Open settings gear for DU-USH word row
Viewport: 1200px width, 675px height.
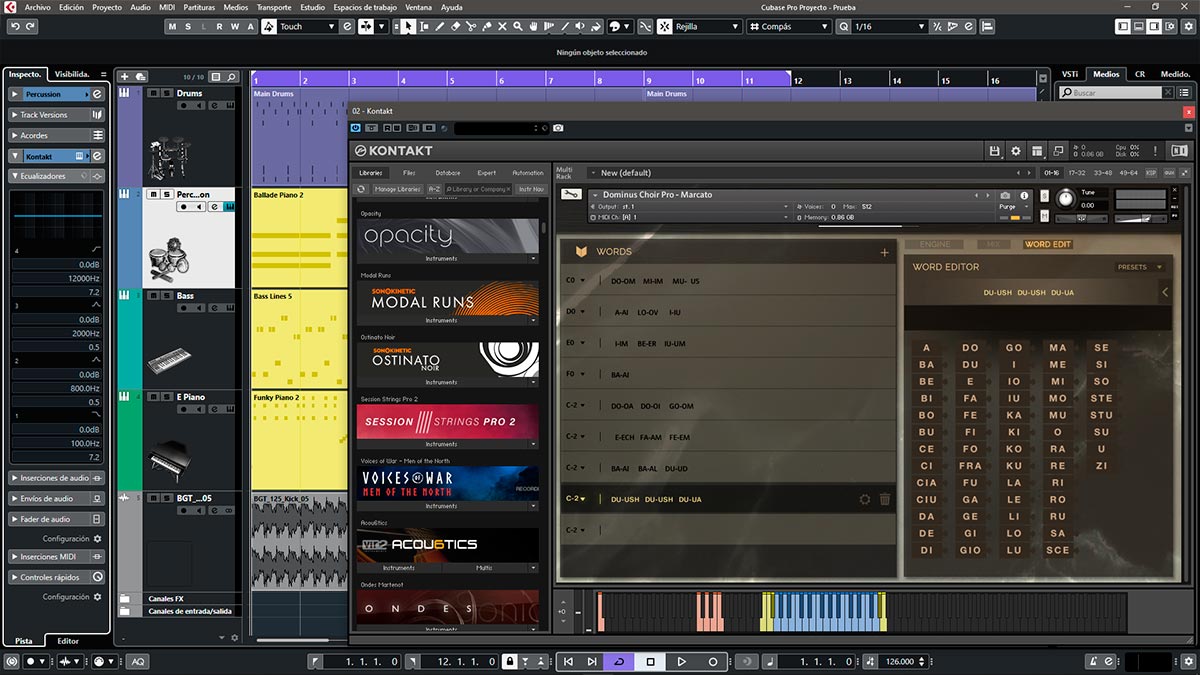(x=865, y=499)
